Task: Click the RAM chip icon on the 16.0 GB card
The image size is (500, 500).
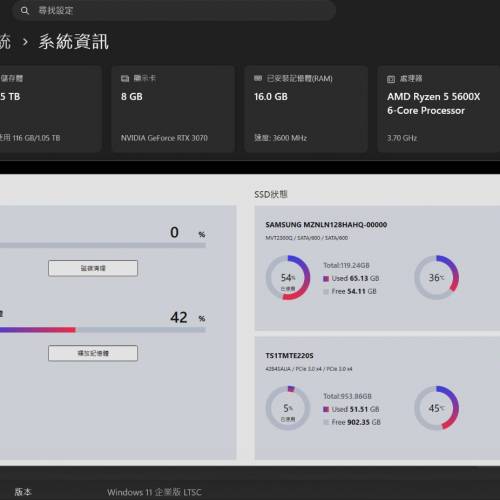Action: point(258,78)
